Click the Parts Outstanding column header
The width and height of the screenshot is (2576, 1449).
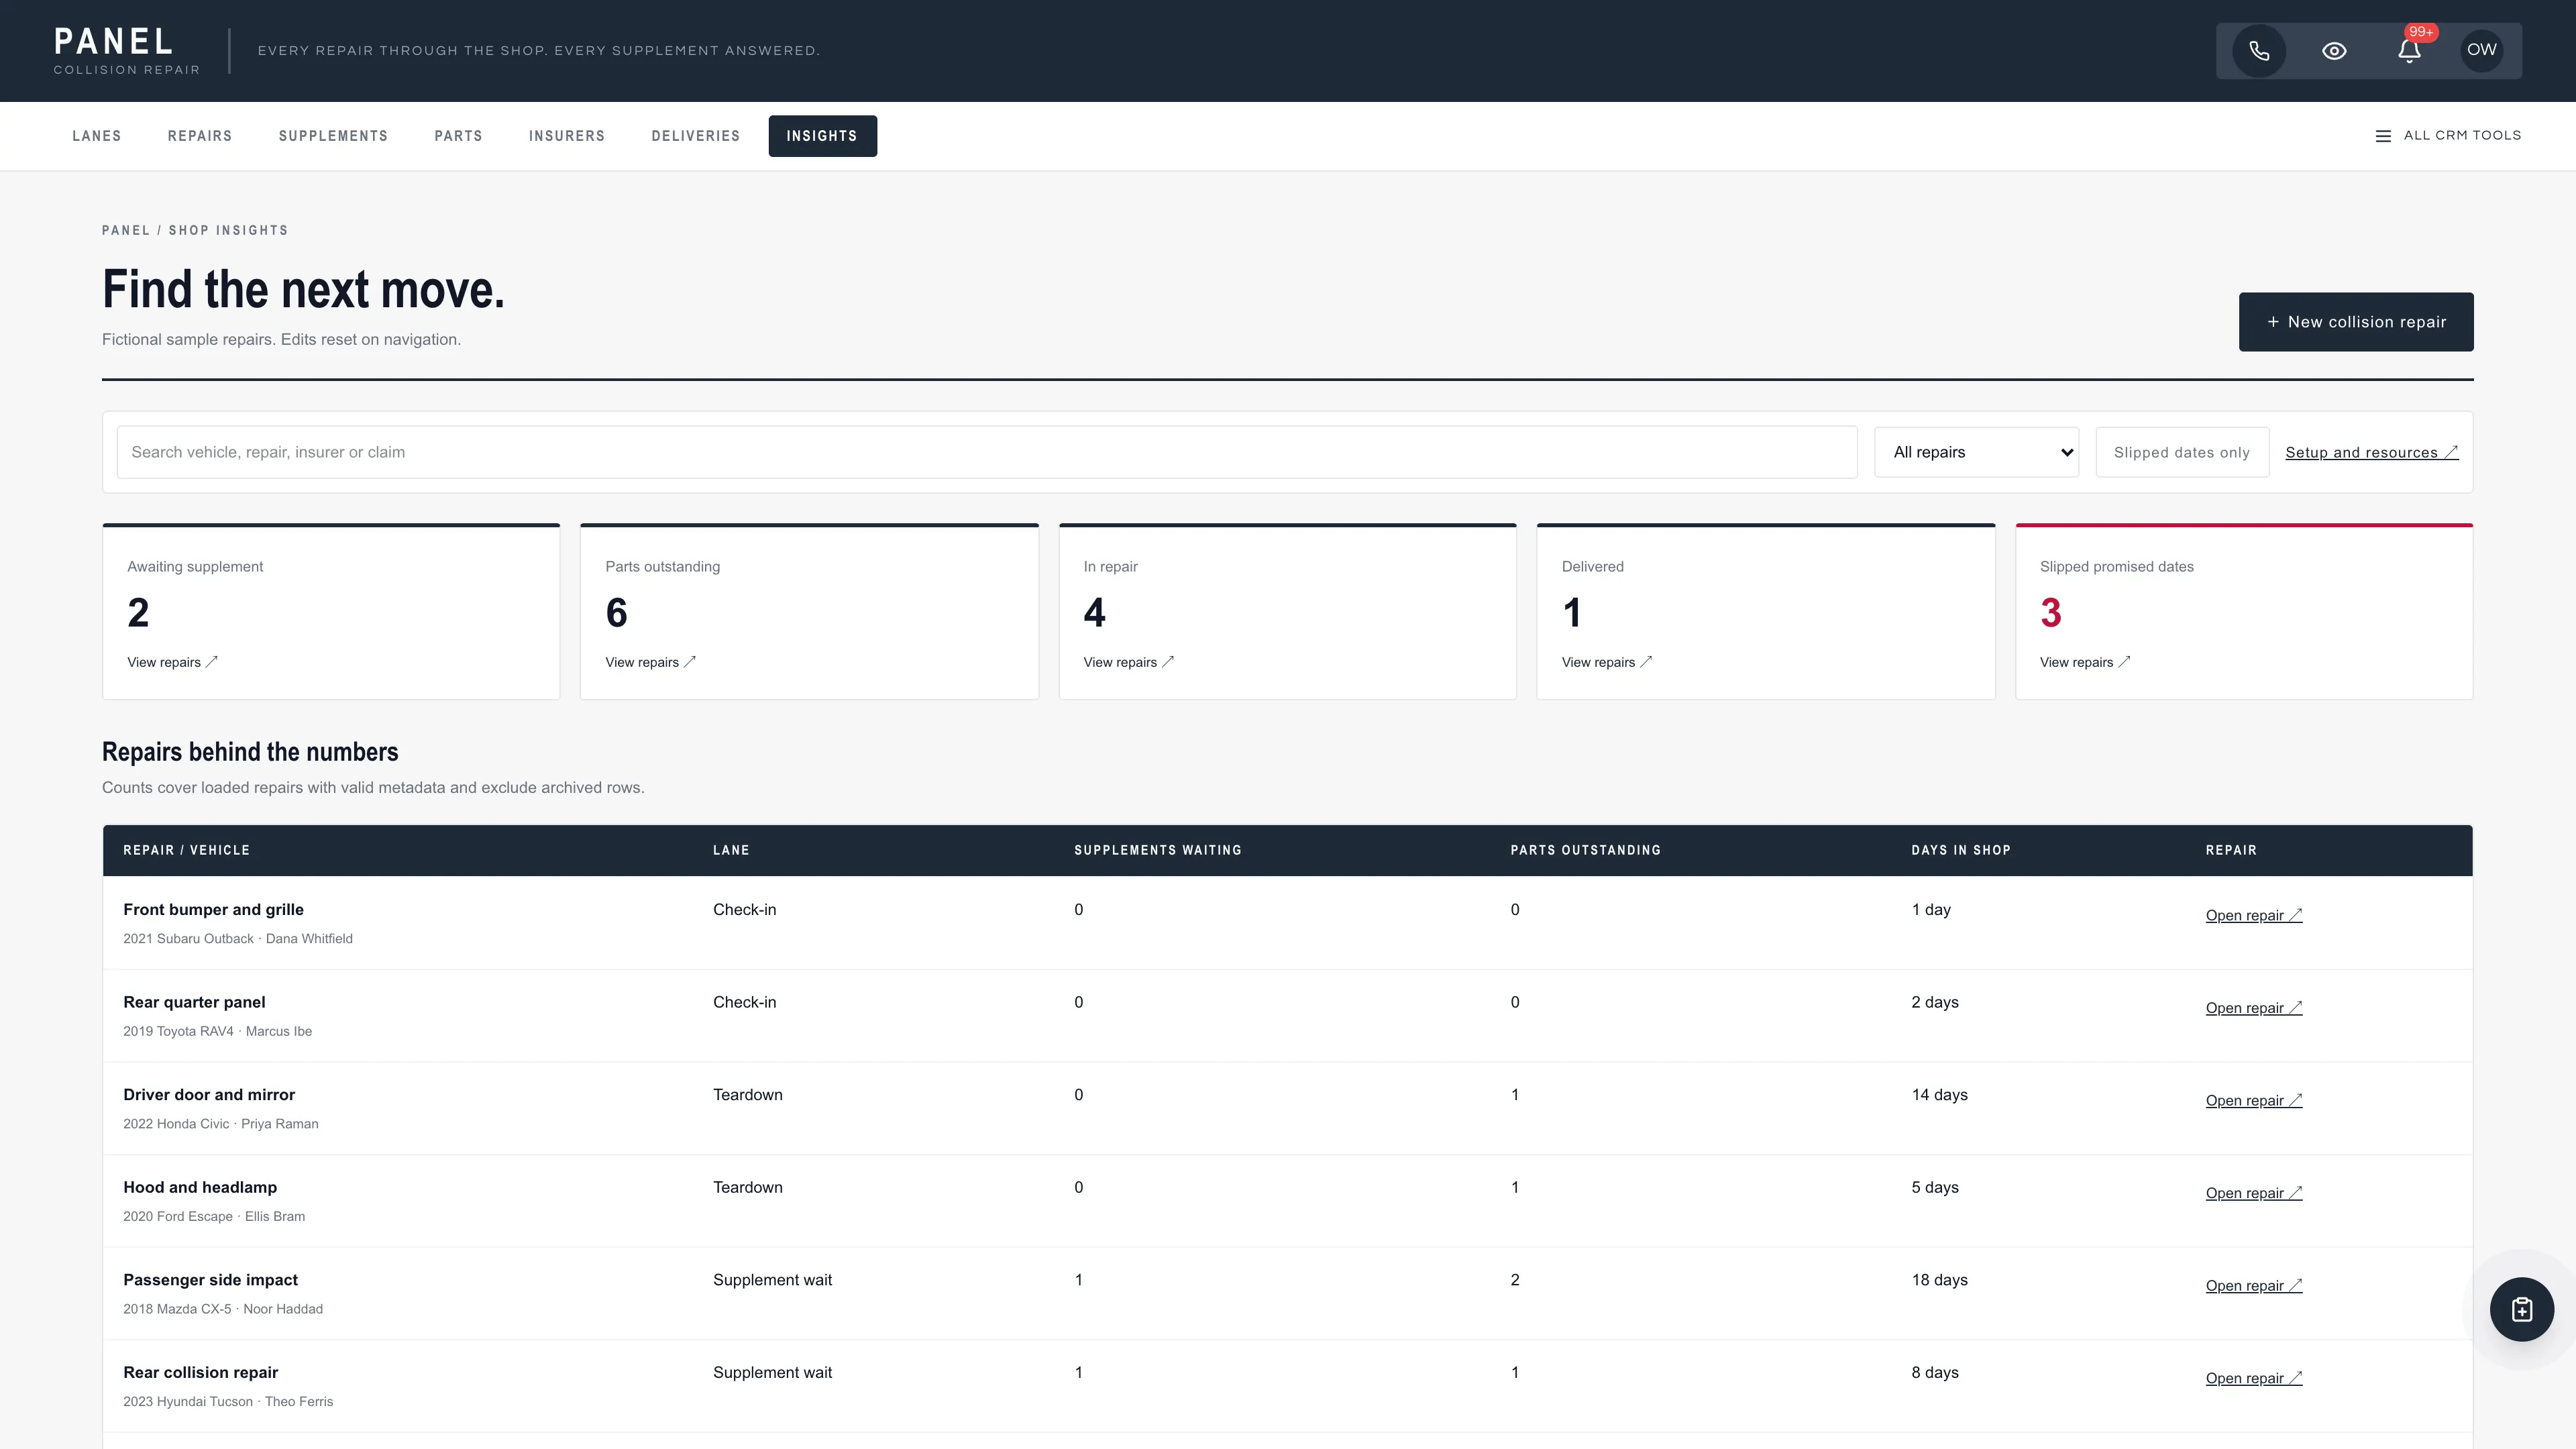1585,850
